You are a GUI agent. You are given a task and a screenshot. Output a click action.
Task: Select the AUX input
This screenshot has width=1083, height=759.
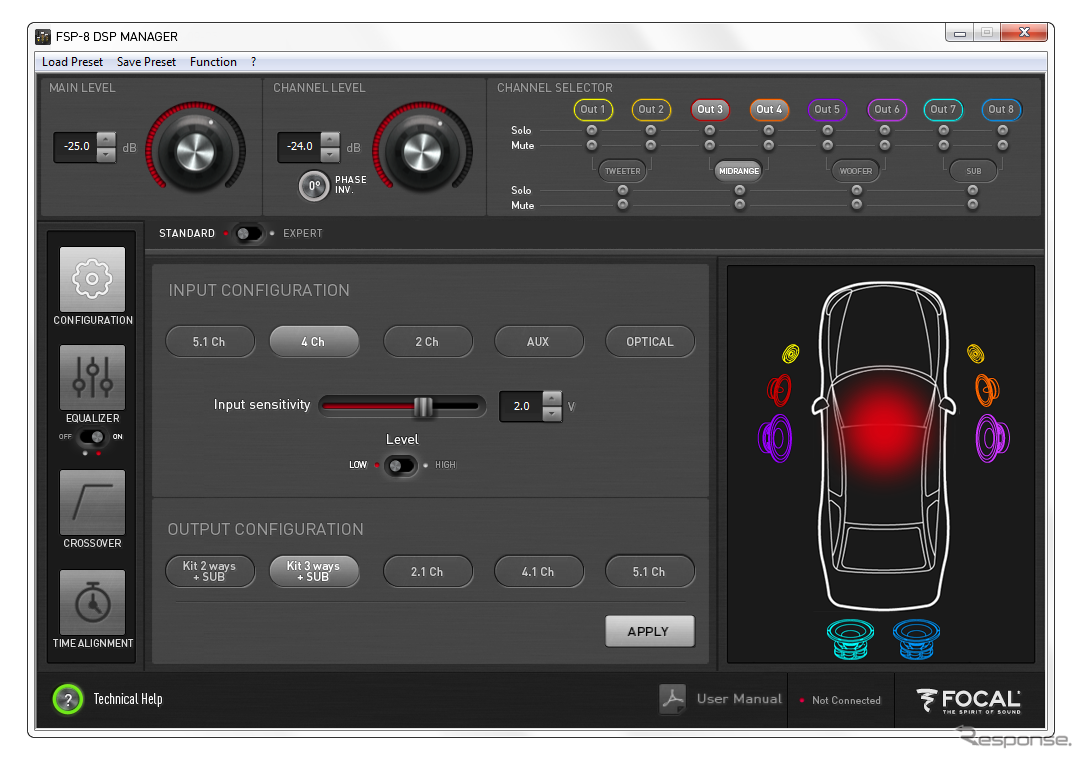[539, 342]
